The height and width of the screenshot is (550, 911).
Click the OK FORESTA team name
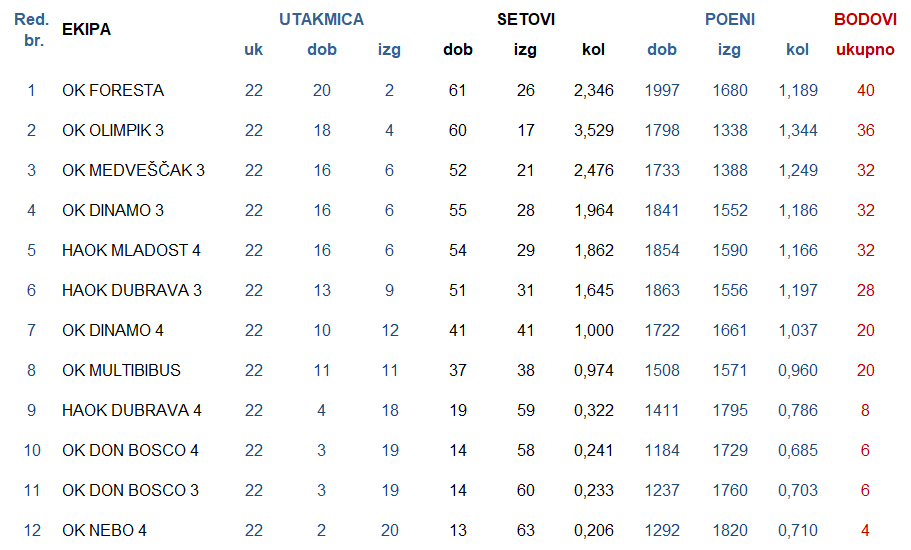(x=113, y=91)
